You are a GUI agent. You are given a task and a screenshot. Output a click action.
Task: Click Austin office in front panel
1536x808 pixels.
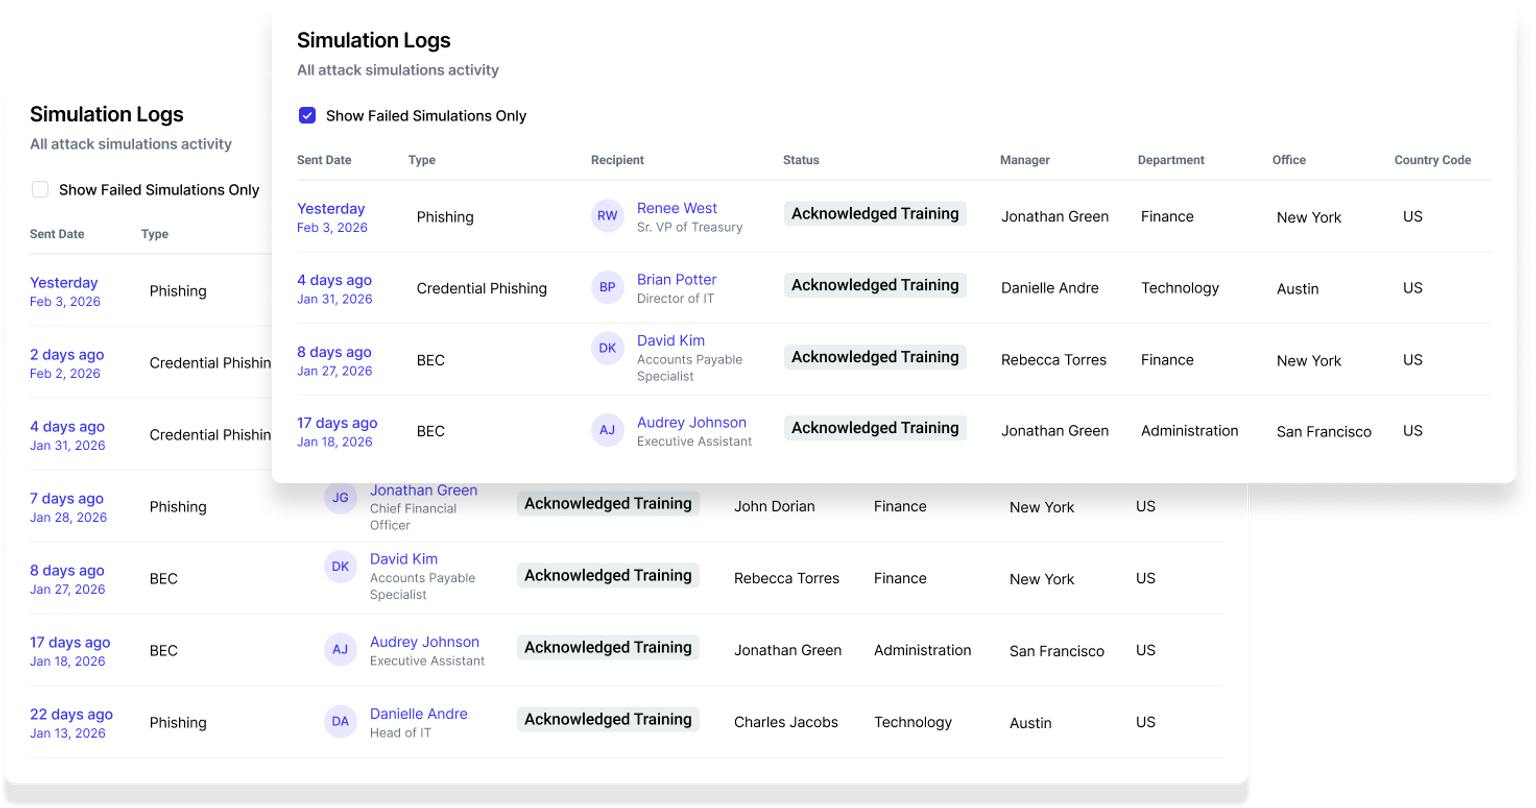click(x=1298, y=289)
